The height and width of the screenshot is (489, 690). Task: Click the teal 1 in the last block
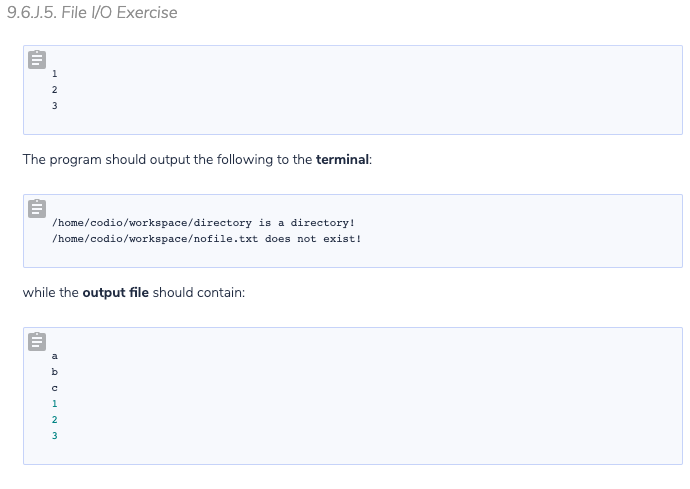coord(55,404)
